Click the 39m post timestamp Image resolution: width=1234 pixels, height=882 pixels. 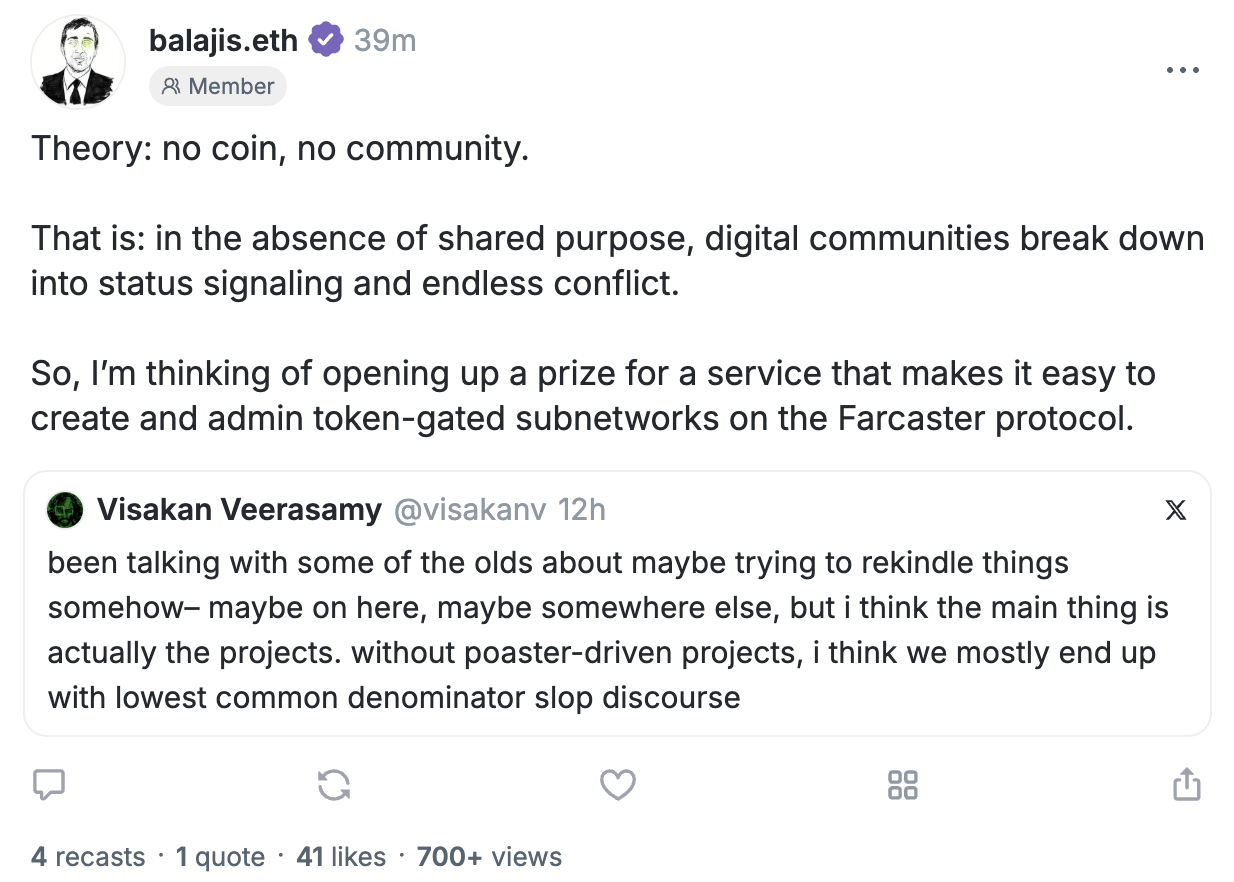click(385, 40)
